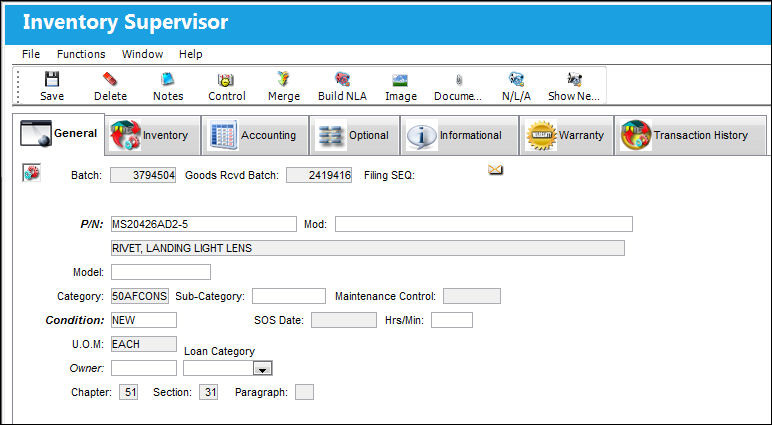Expand the Loan Category dropdown
Viewport: 772px width, 425px height.
point(262,368)
